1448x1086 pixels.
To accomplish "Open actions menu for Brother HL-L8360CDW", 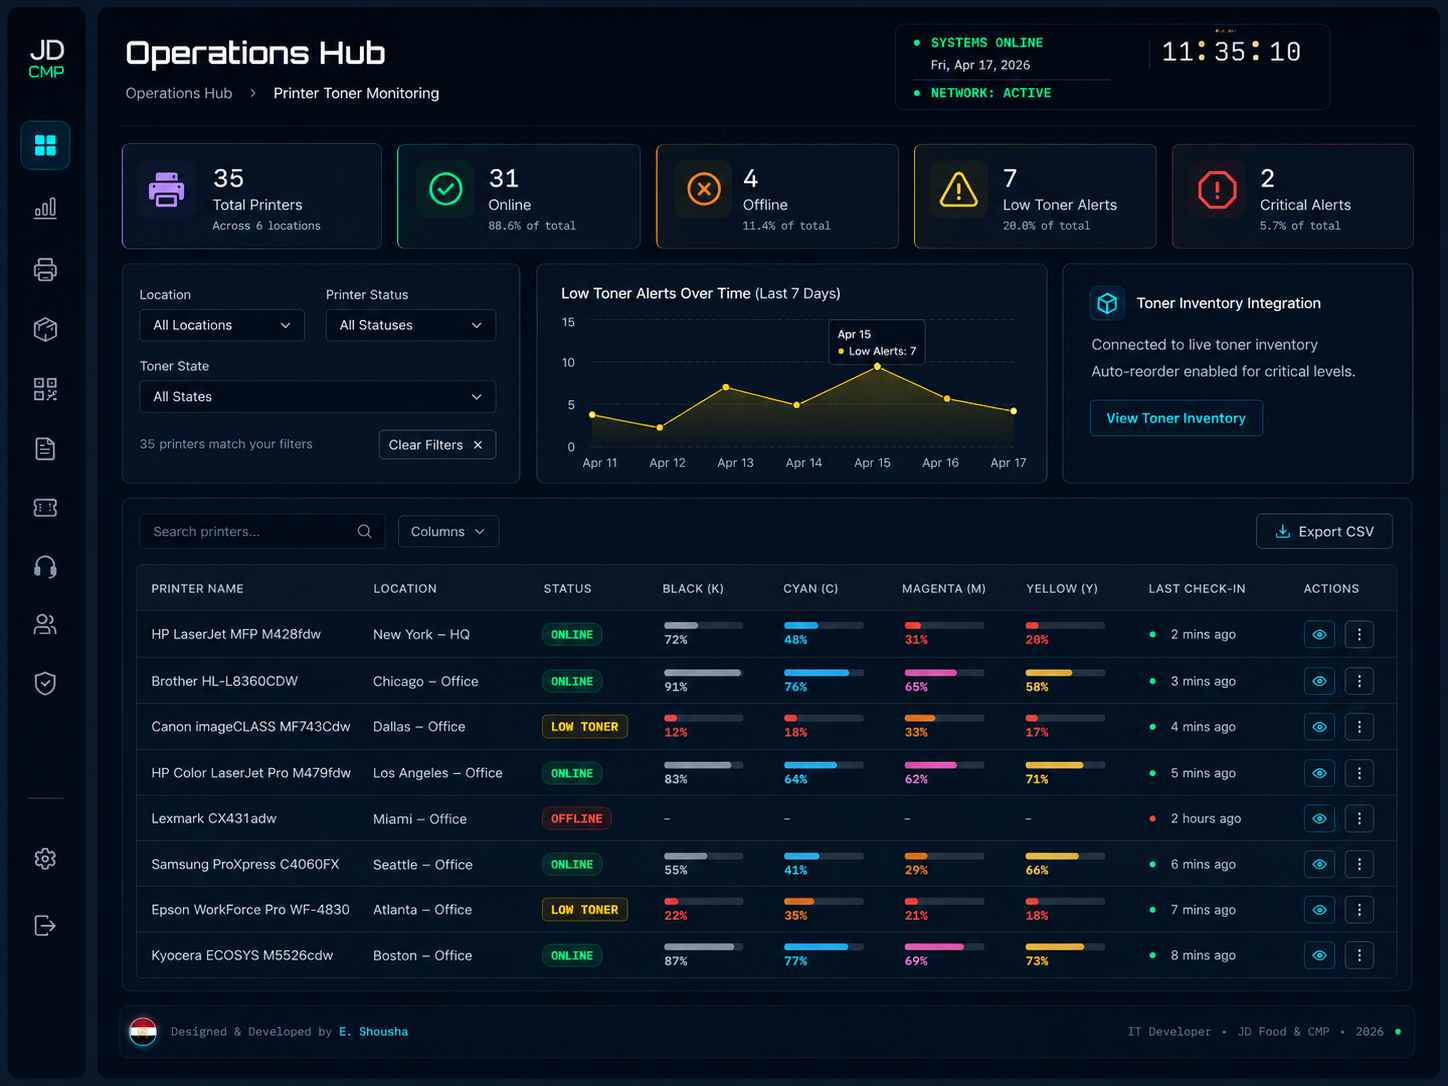I will tap(1359, 681).
